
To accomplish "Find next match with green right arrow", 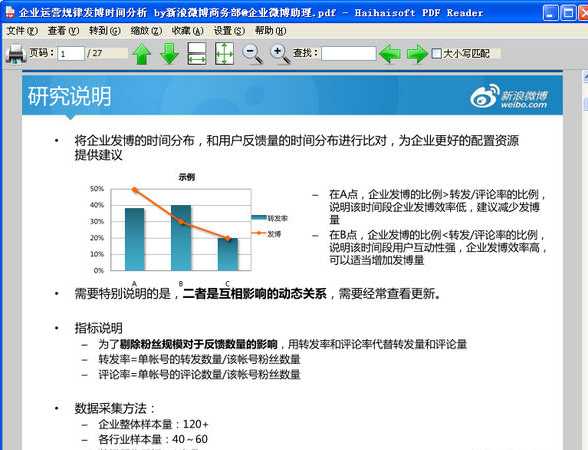I will (x=417, y=54).
